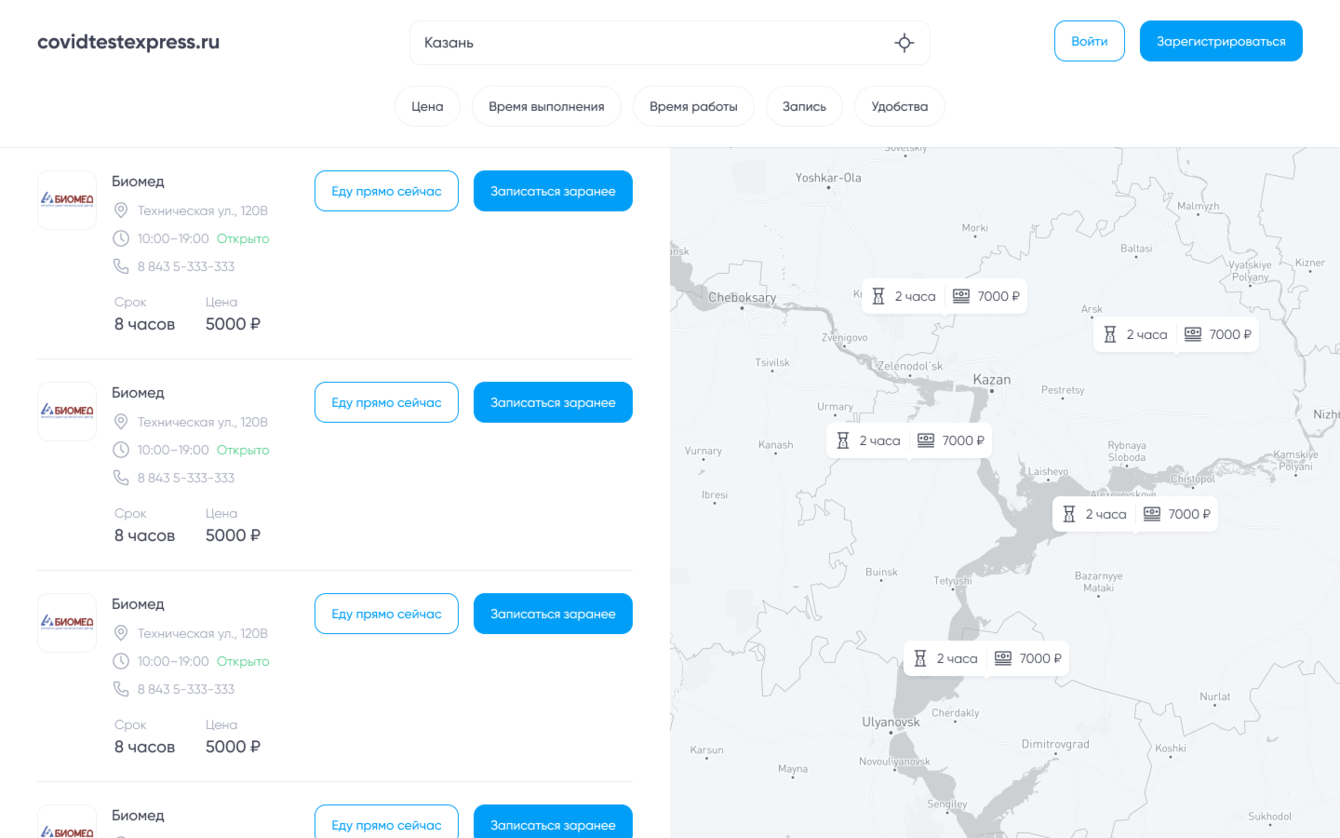The image size is (1340, 838).
Task: Expand the Время работы filter
Action: point(693,106)
